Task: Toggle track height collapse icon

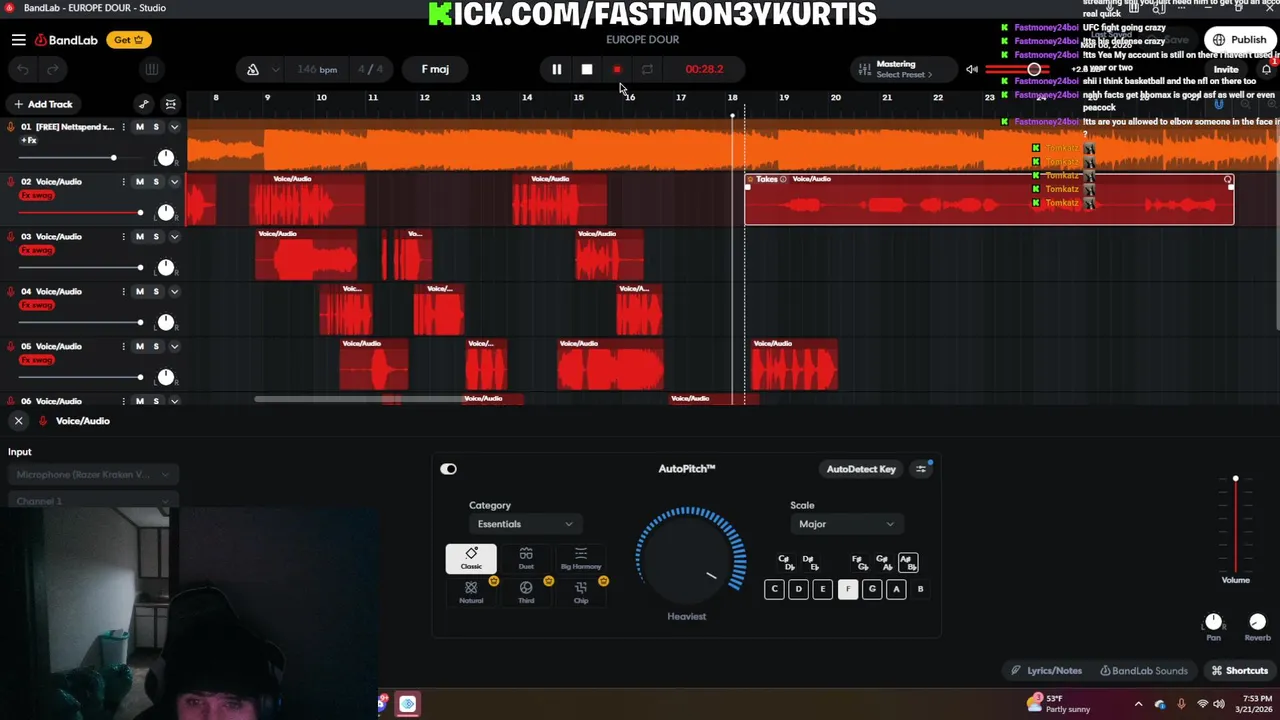Action: pos(171,104)
